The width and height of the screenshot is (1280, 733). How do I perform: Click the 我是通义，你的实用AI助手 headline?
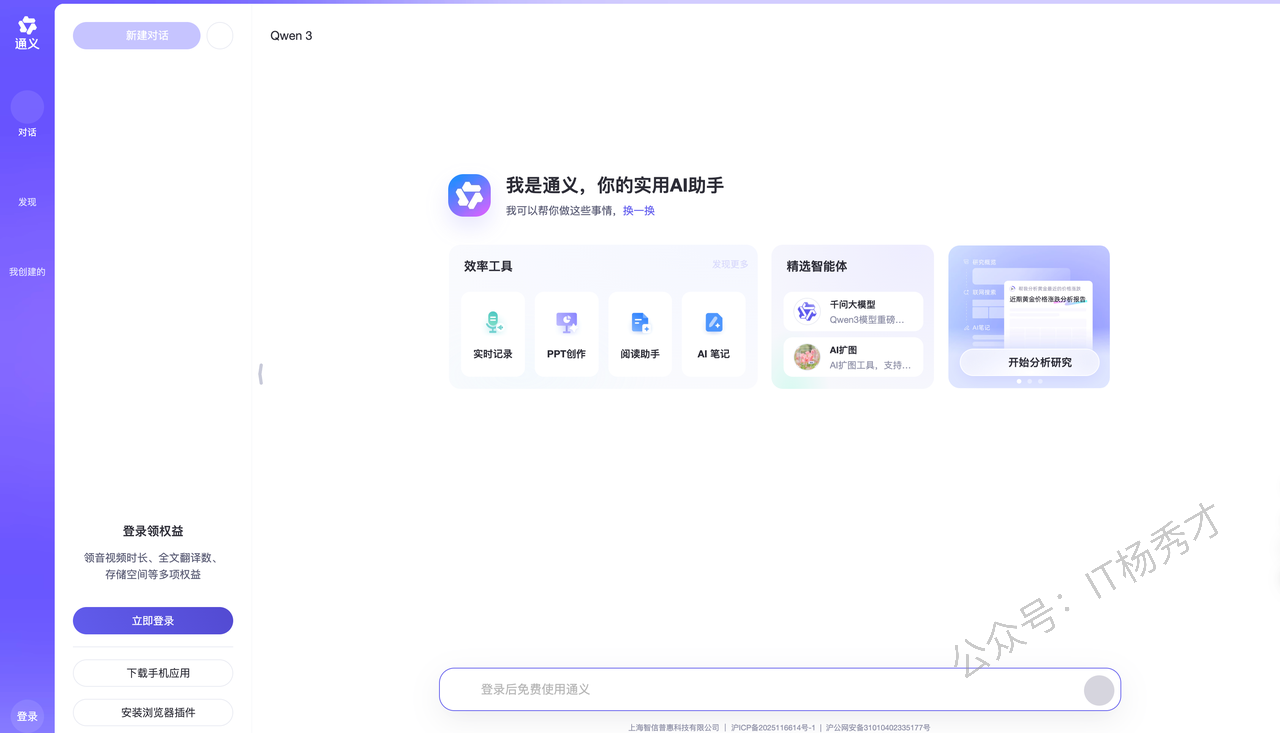click(615, 185)
